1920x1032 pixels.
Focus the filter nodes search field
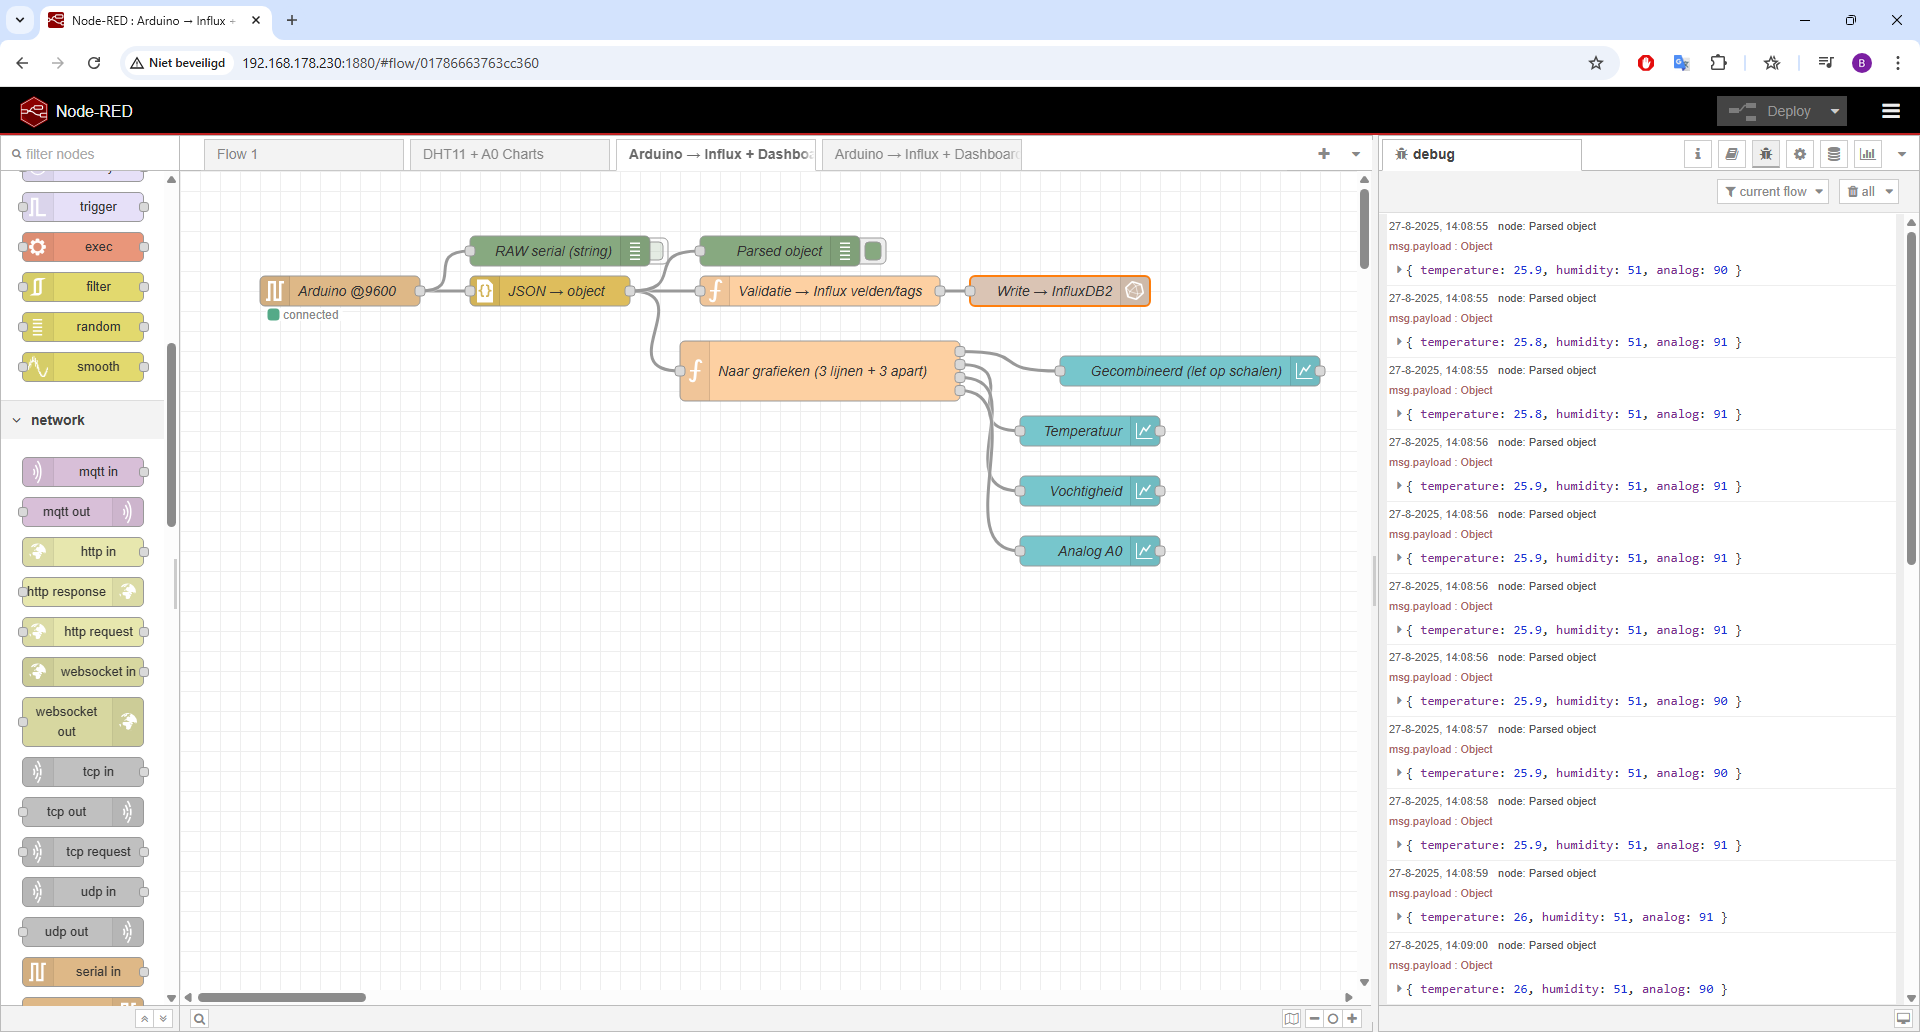coord(90,154)
